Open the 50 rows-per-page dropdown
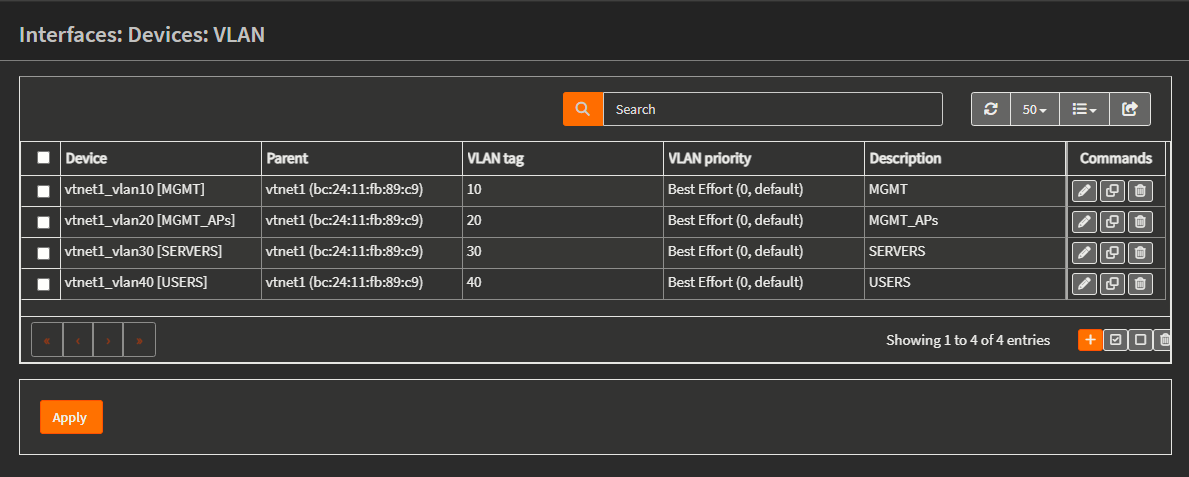The width and height of the screenshot is (1189, 477). tap(1035, 109)
